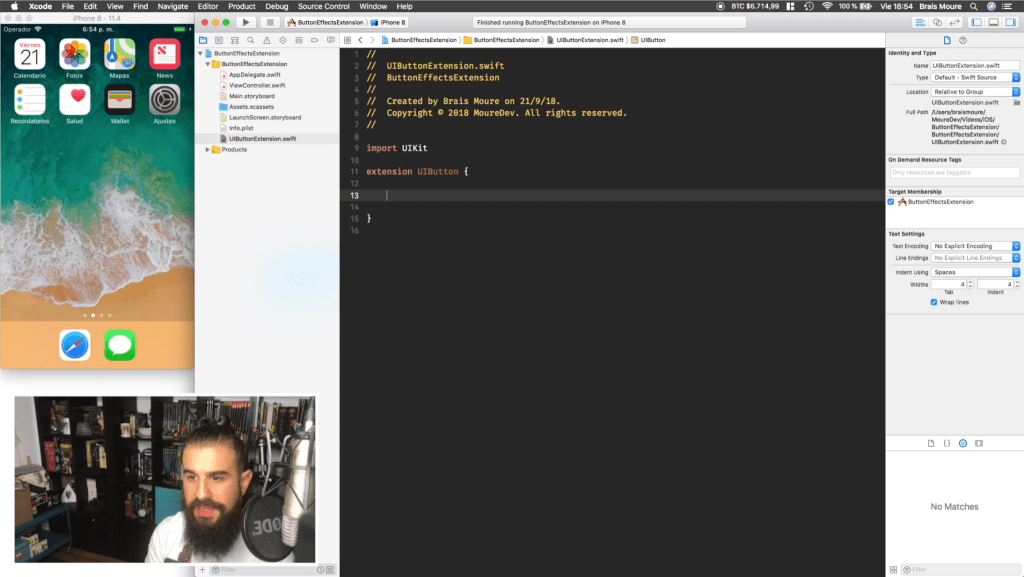This screenshot has height=577, width=1024.
Task: Toggle ButtonEffectsExtension target membership checkbox
Action: coord(891,202)
